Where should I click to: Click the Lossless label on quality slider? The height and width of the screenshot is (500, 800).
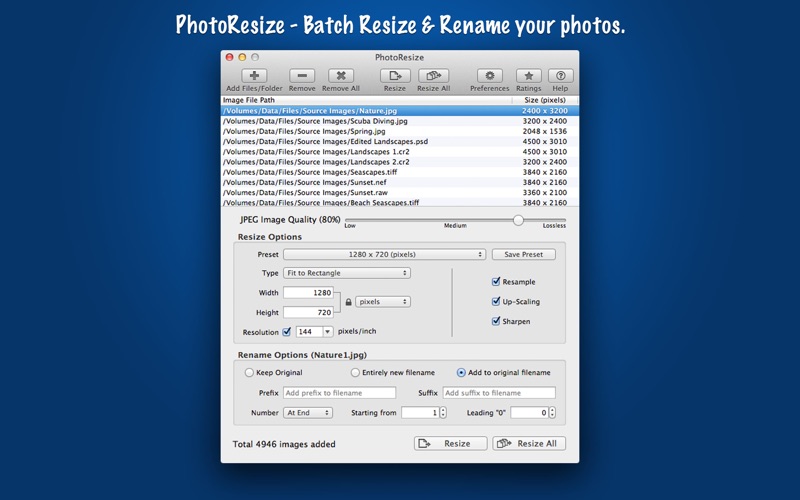554,226
